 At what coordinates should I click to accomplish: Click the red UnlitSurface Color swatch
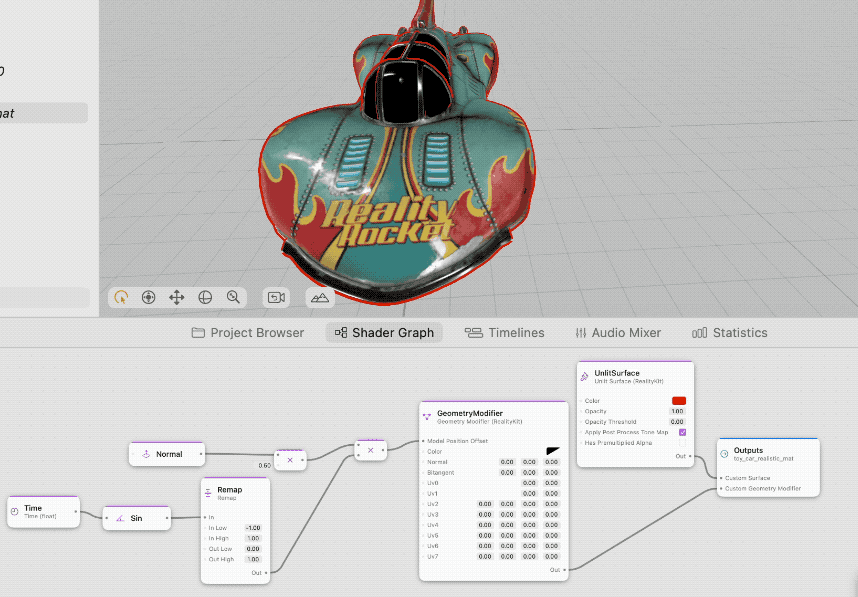[679, 401]
